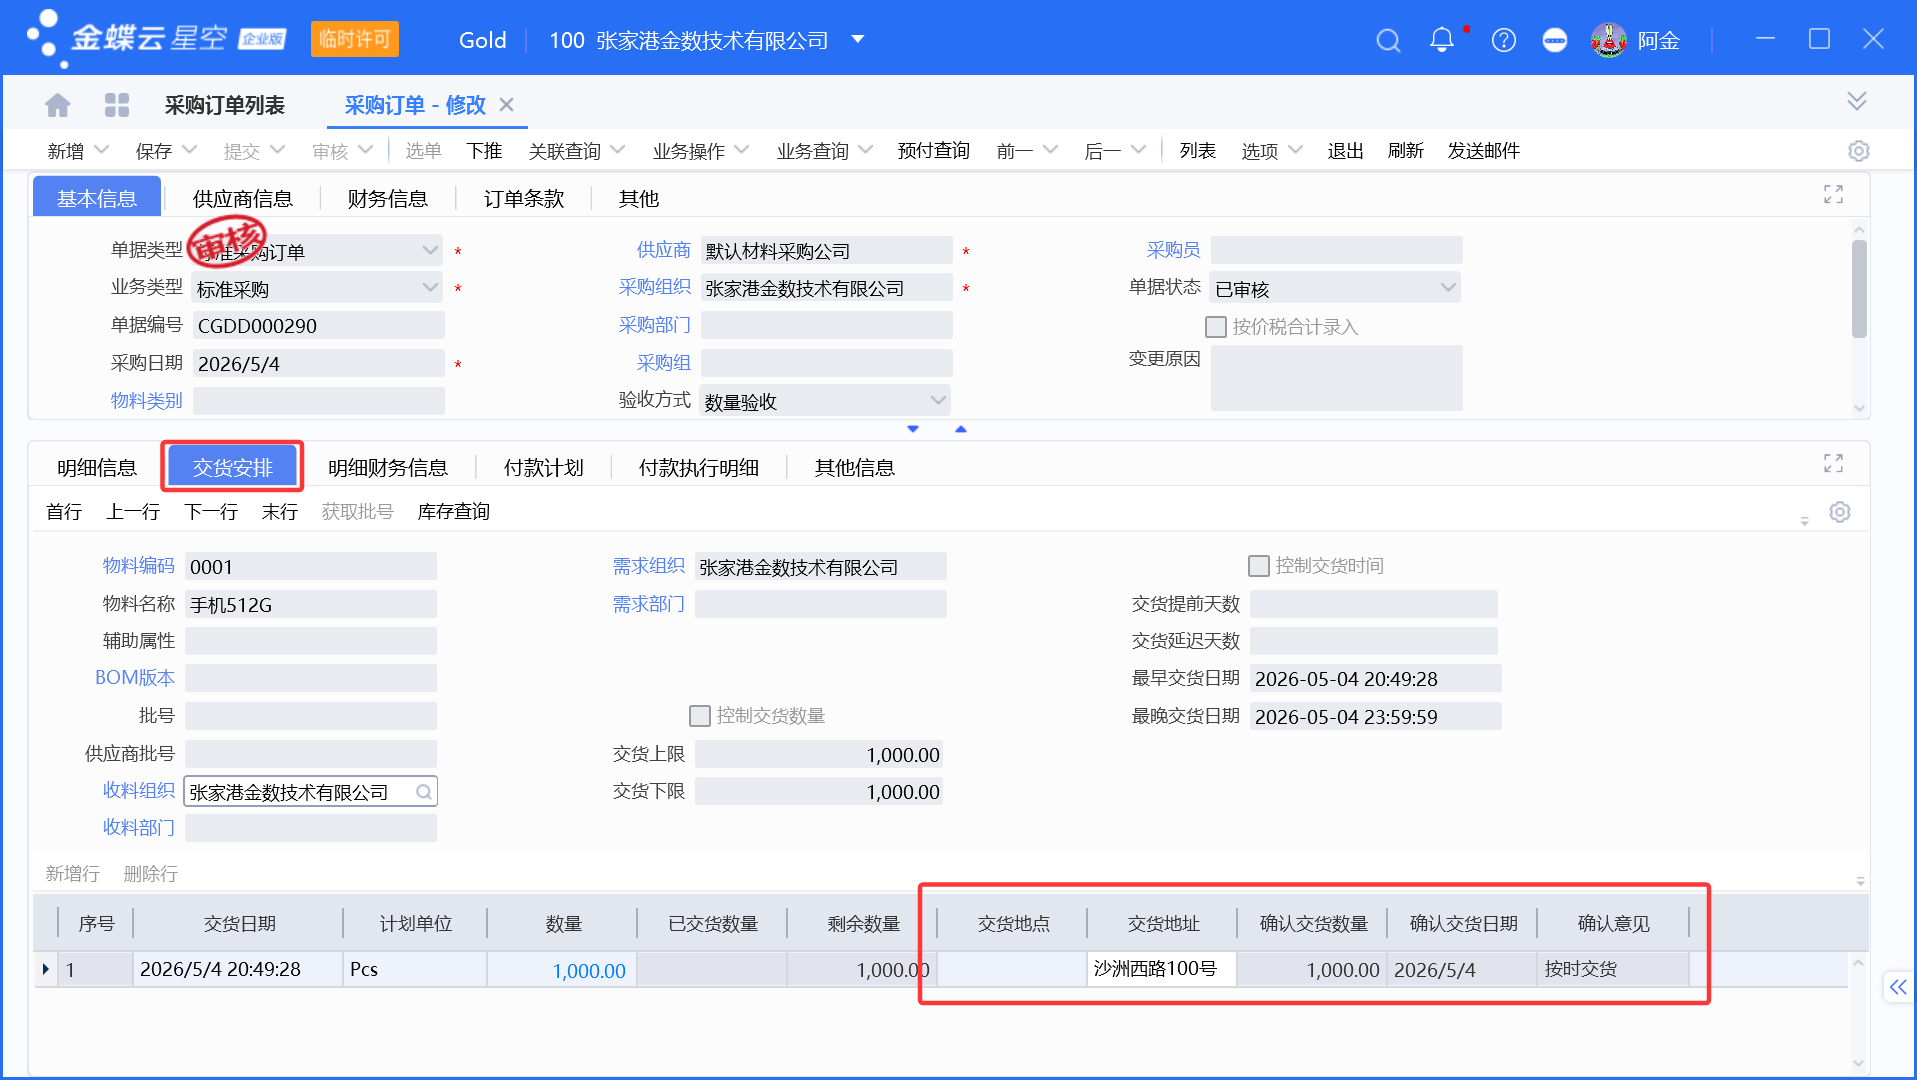Screen dimensions: 1917x1080
Task: Switch to 财务信息 tab
Action: click(387, 198)
